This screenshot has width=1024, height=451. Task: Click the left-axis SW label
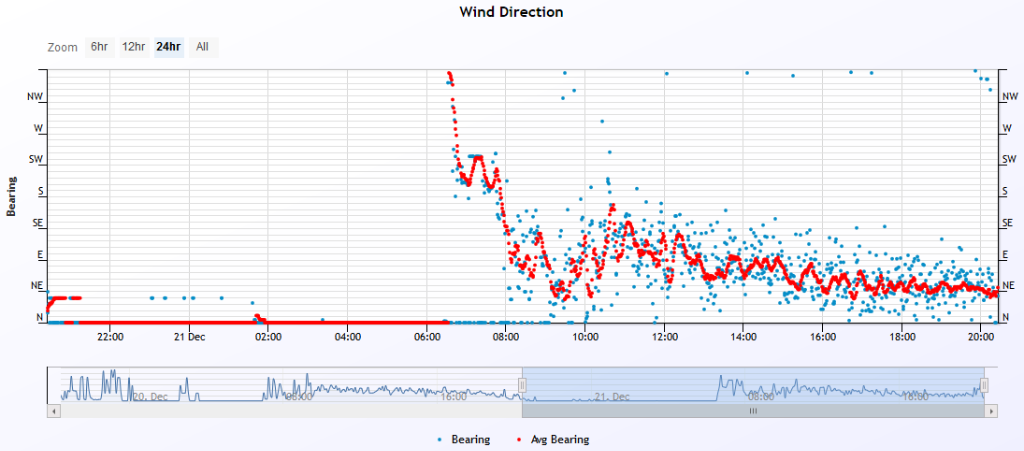[35, 159]
